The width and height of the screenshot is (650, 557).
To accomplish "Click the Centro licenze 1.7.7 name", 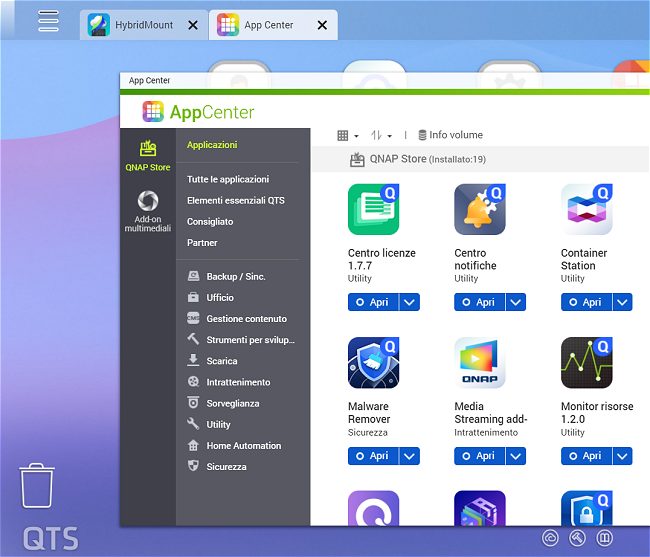I will pyautogui.click(x=381, y=259).
